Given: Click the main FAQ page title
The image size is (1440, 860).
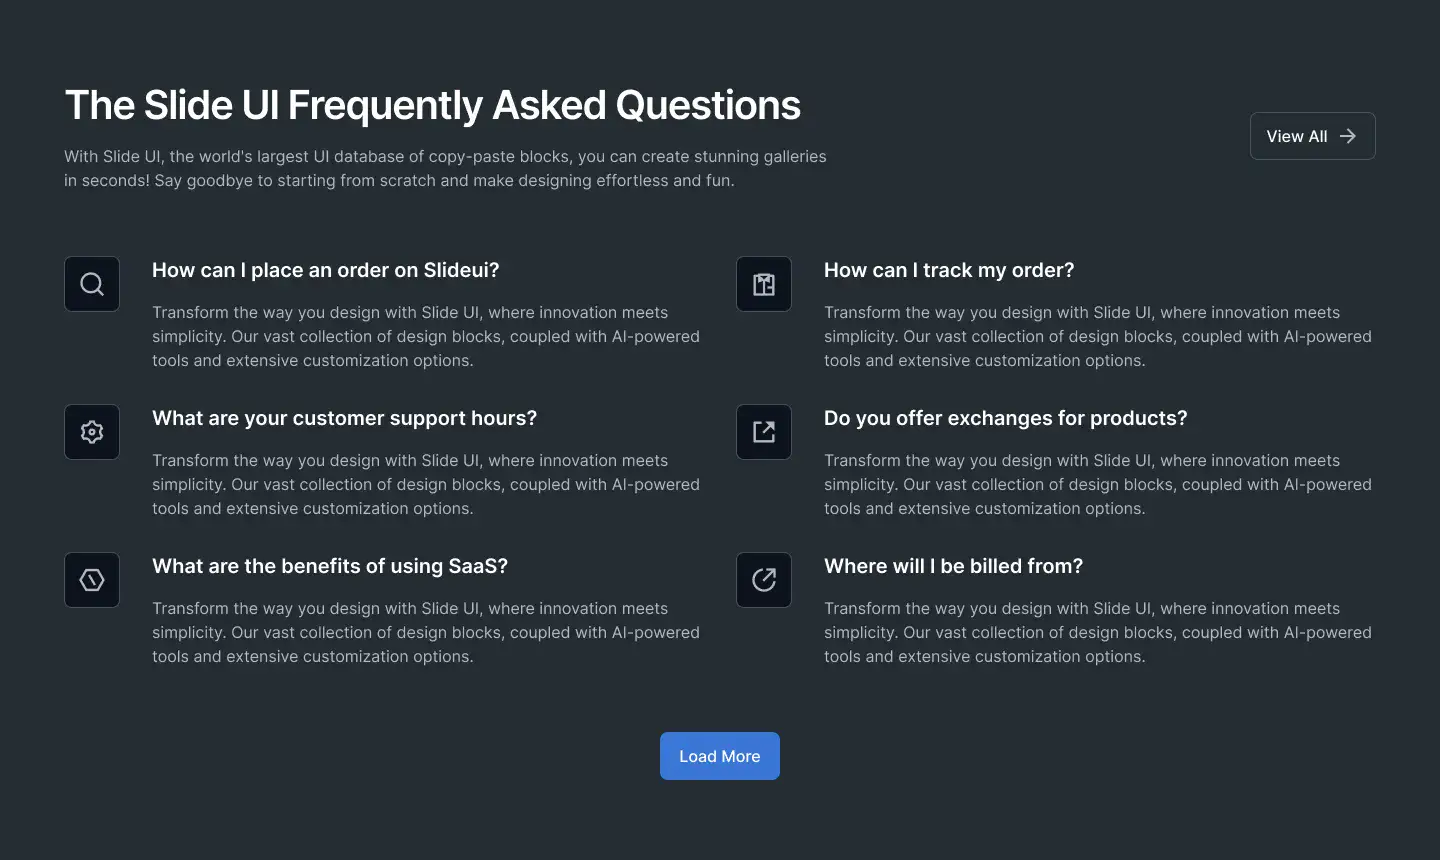Looking at the screenshot, I should pos(432,105).
